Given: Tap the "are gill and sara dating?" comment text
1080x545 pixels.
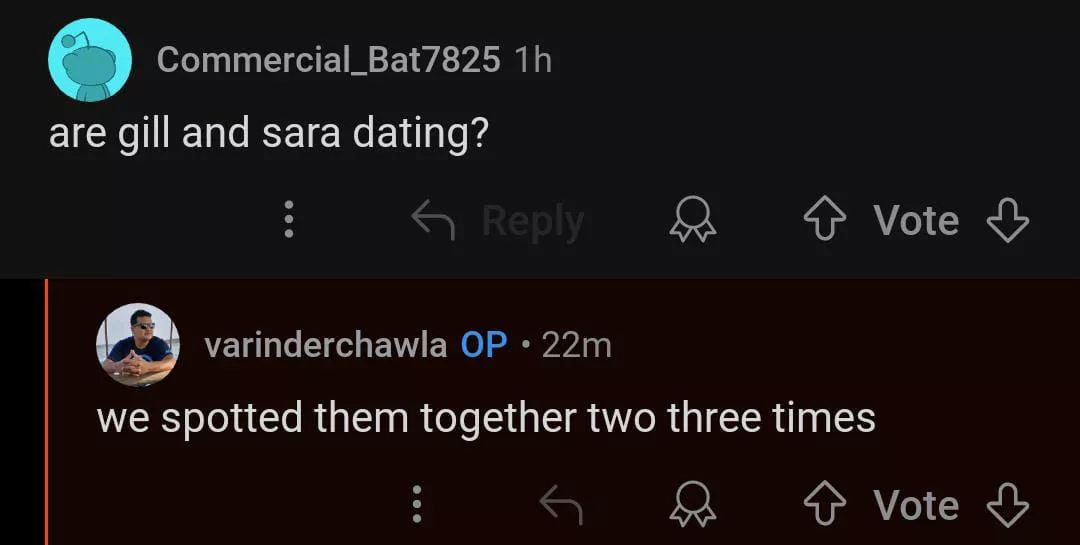Looking at the screenshot, I should pyautogui.click(x=269, y=134).
